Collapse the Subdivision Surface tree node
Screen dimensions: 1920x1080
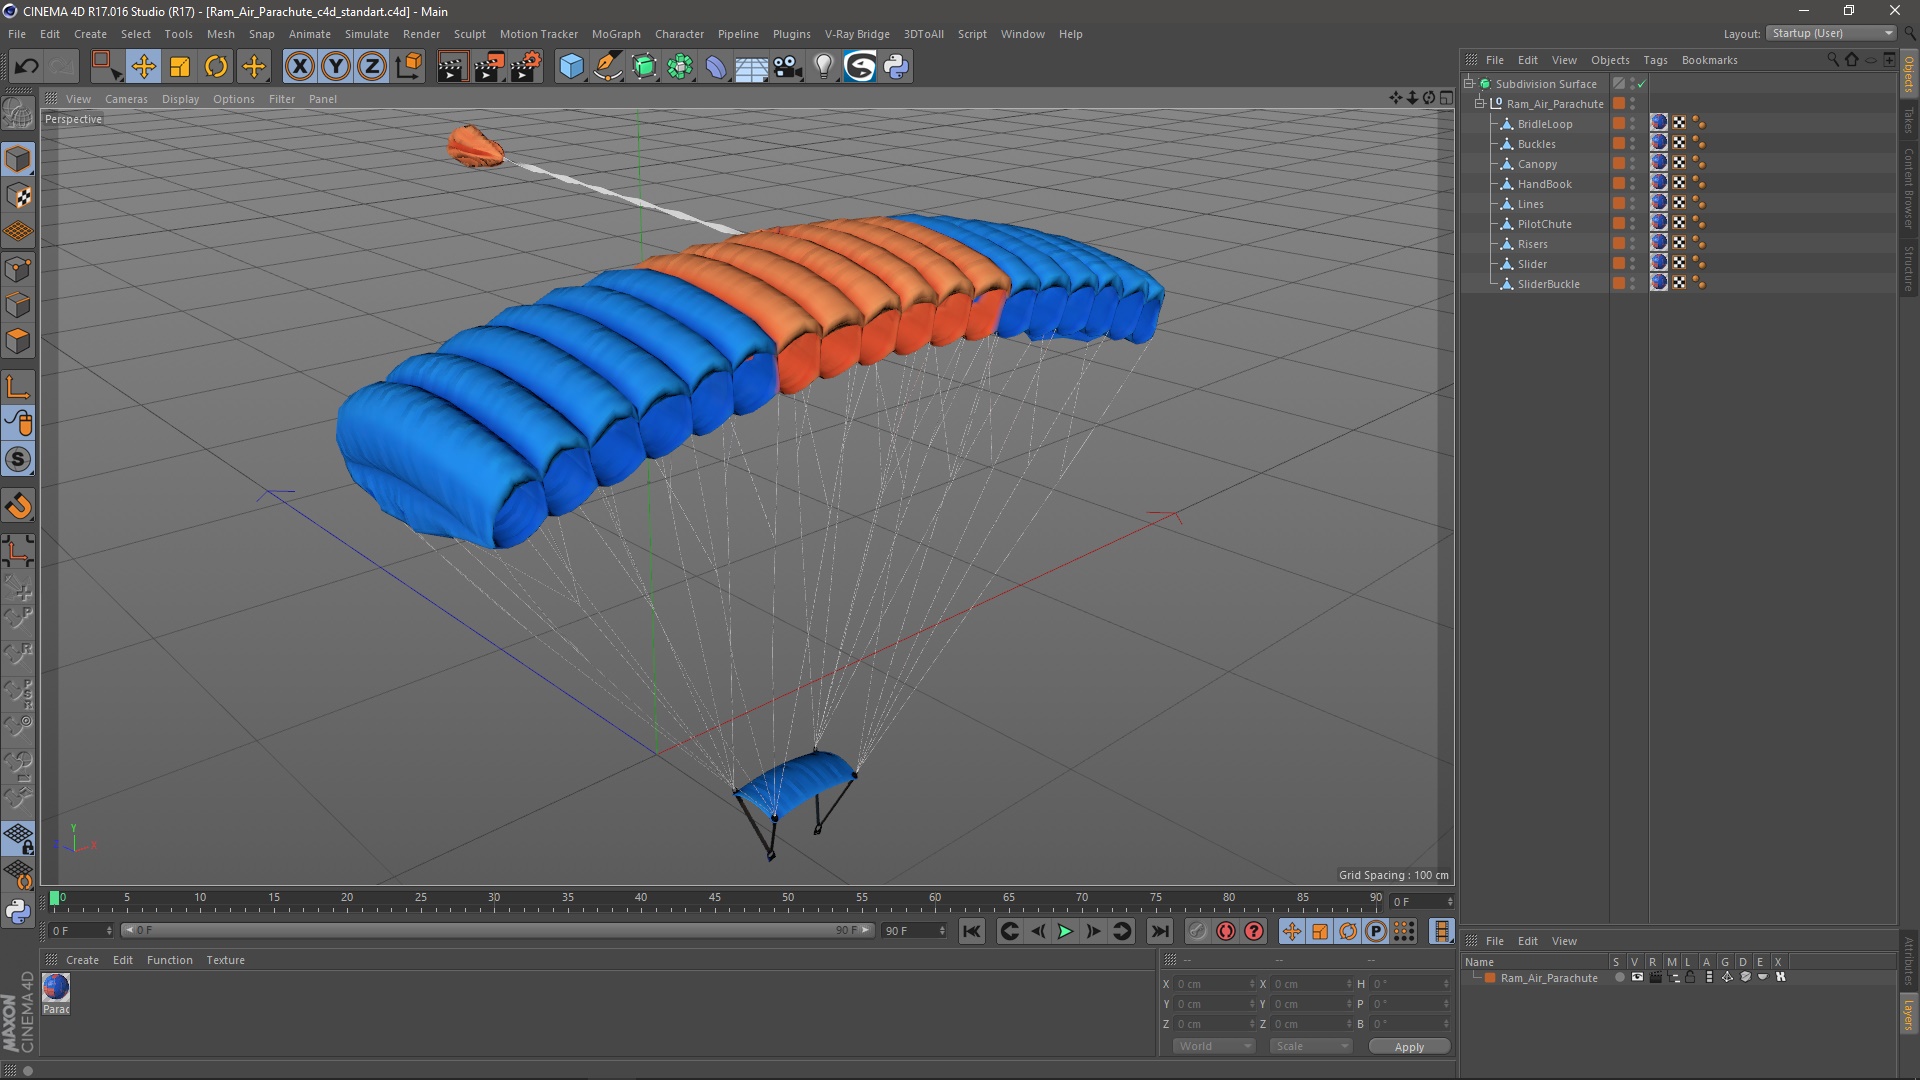click(x=1469, y=83)
